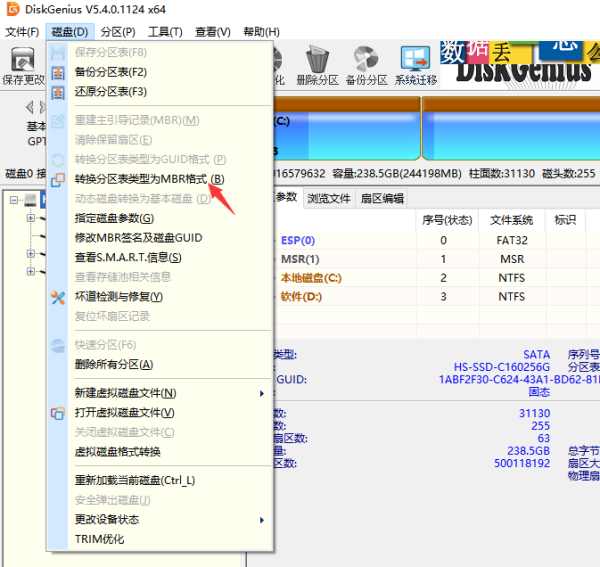Switch to the 浏览文件 tab

pyautogui.click(x=329, y=198)
